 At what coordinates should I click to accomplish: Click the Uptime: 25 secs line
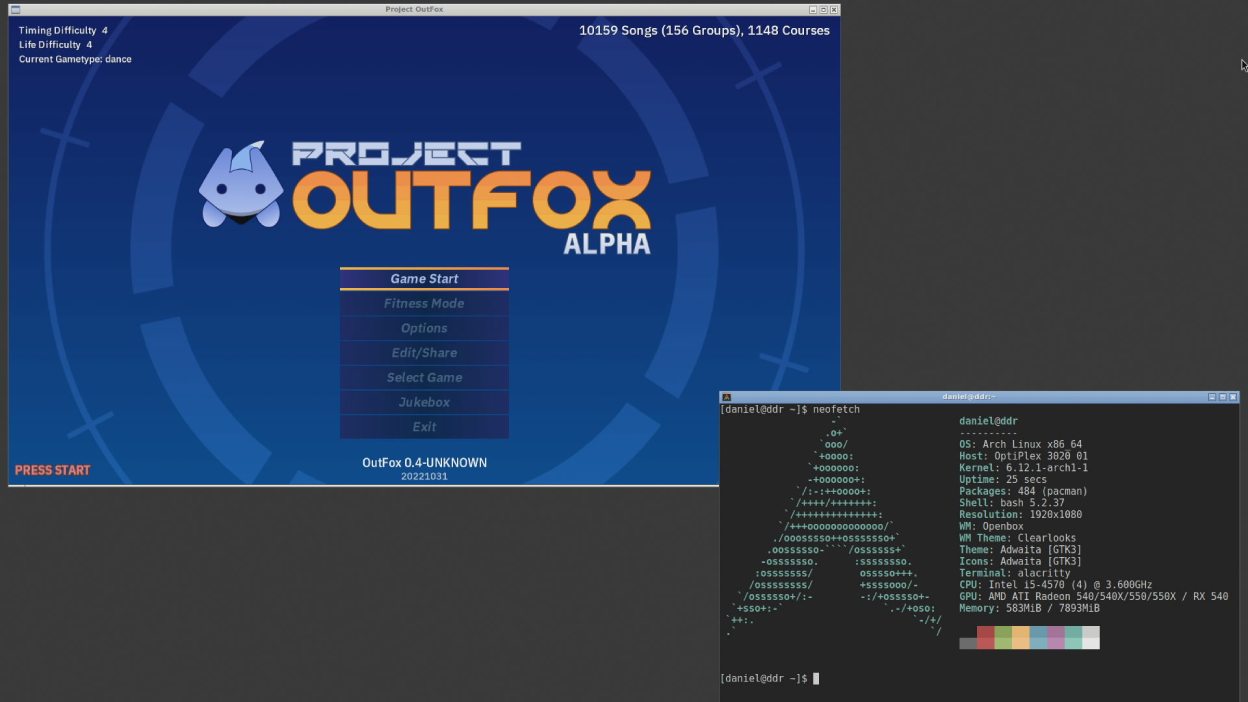pyautogui.click(x=1003, y=480)
